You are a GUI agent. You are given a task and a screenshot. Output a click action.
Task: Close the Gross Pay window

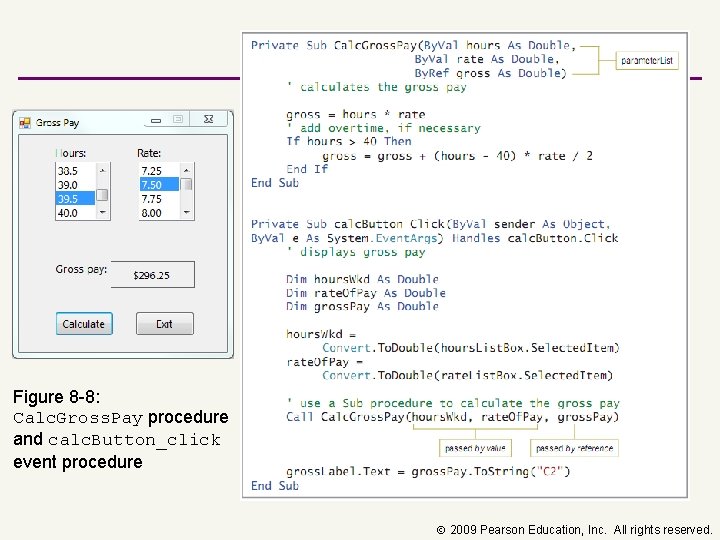pos(208,119)
